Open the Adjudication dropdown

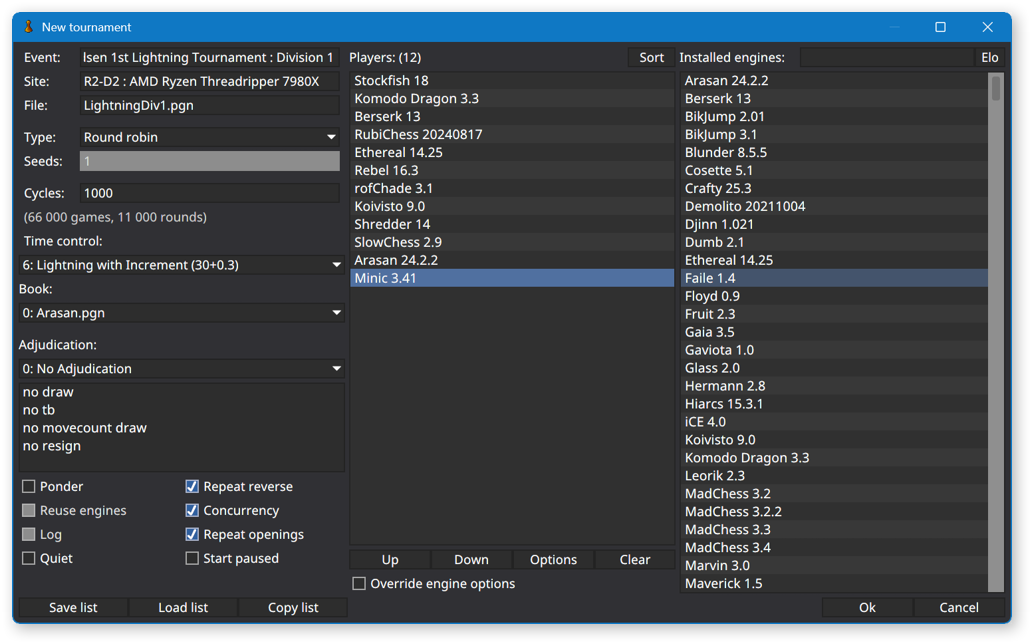(182, 369)
